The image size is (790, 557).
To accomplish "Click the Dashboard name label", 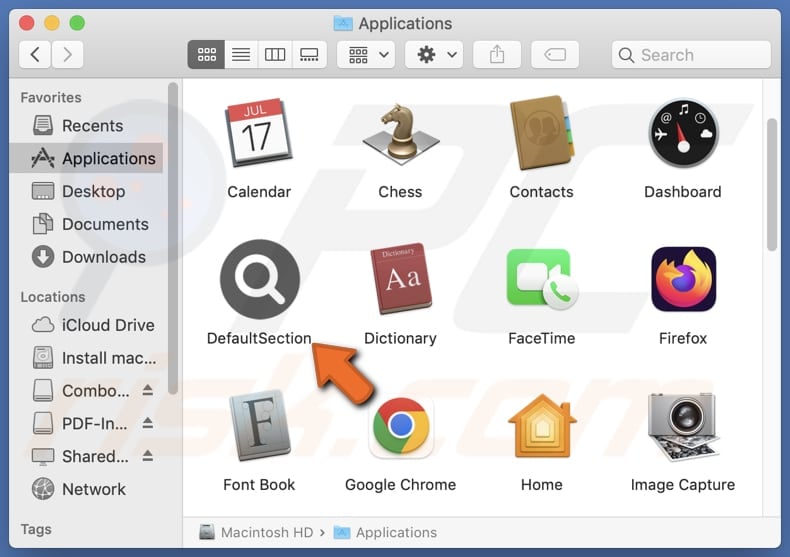I will tap(683, 192).
